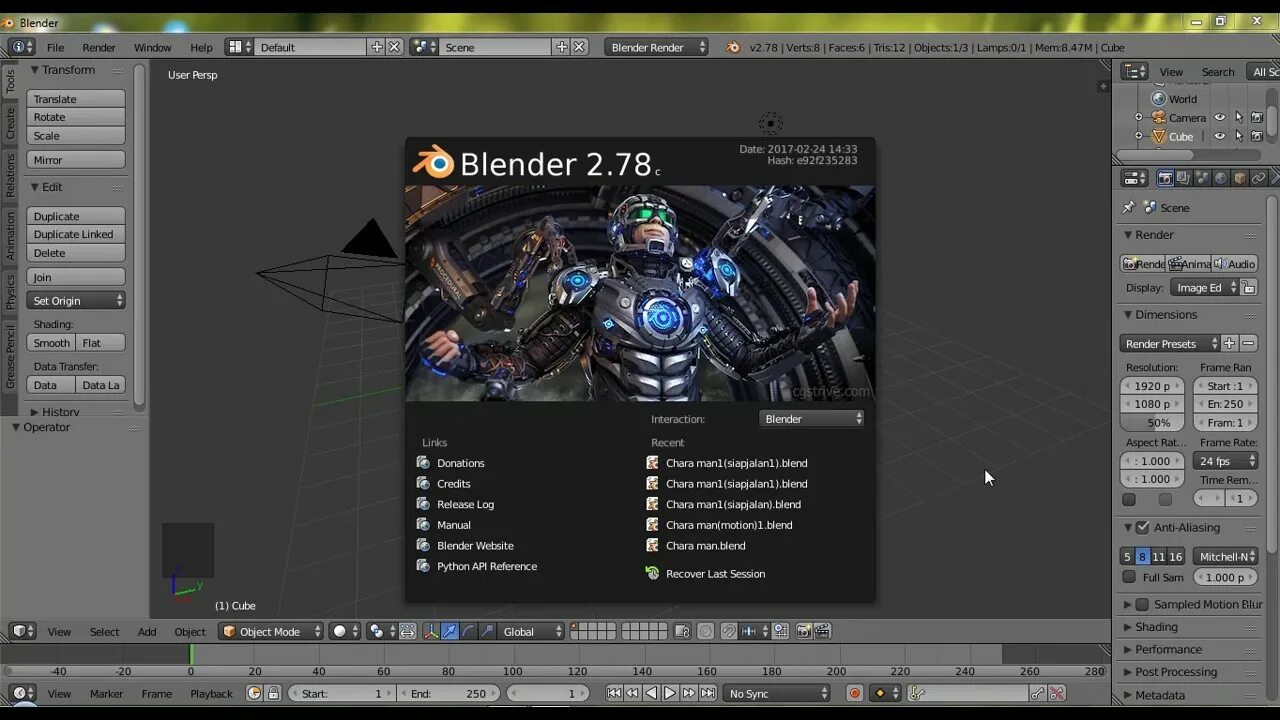
Task: Toggle the display lock icon next to Image Ed
Action: (x=1249, y=287)
